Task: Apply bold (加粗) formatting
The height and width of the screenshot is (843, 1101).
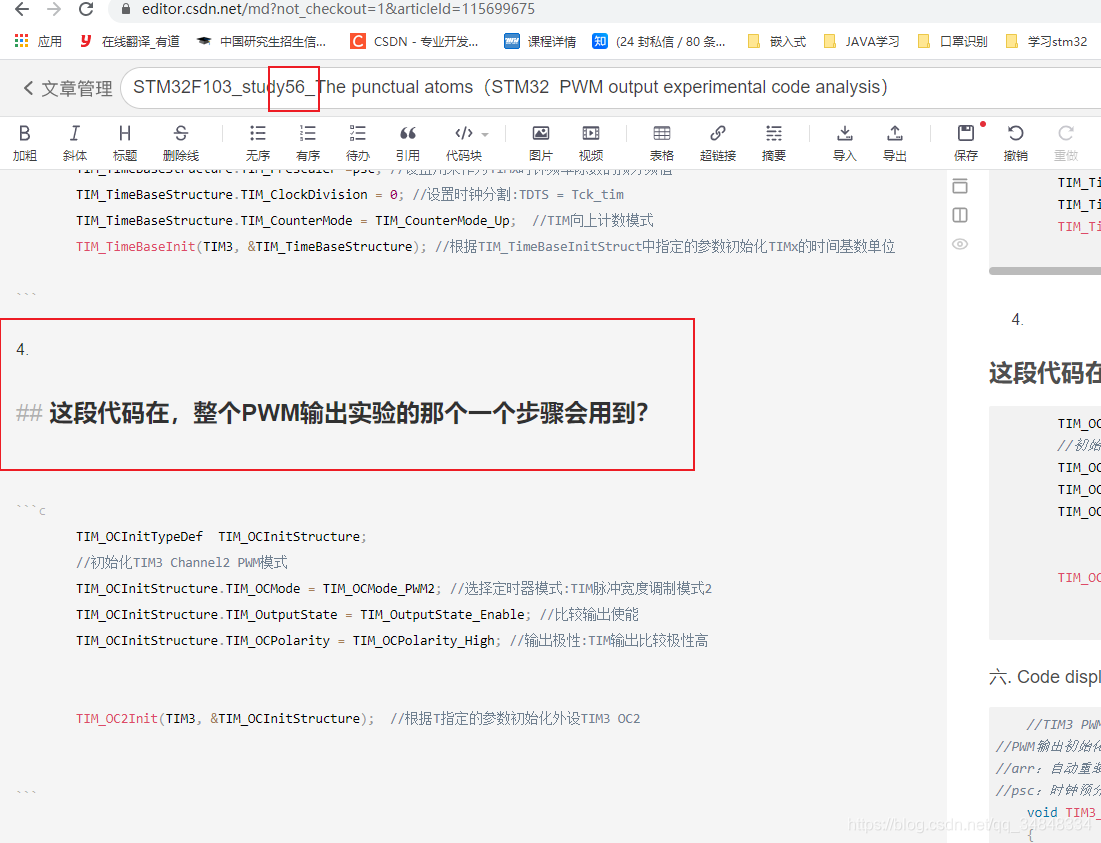Action: (25, 142)
